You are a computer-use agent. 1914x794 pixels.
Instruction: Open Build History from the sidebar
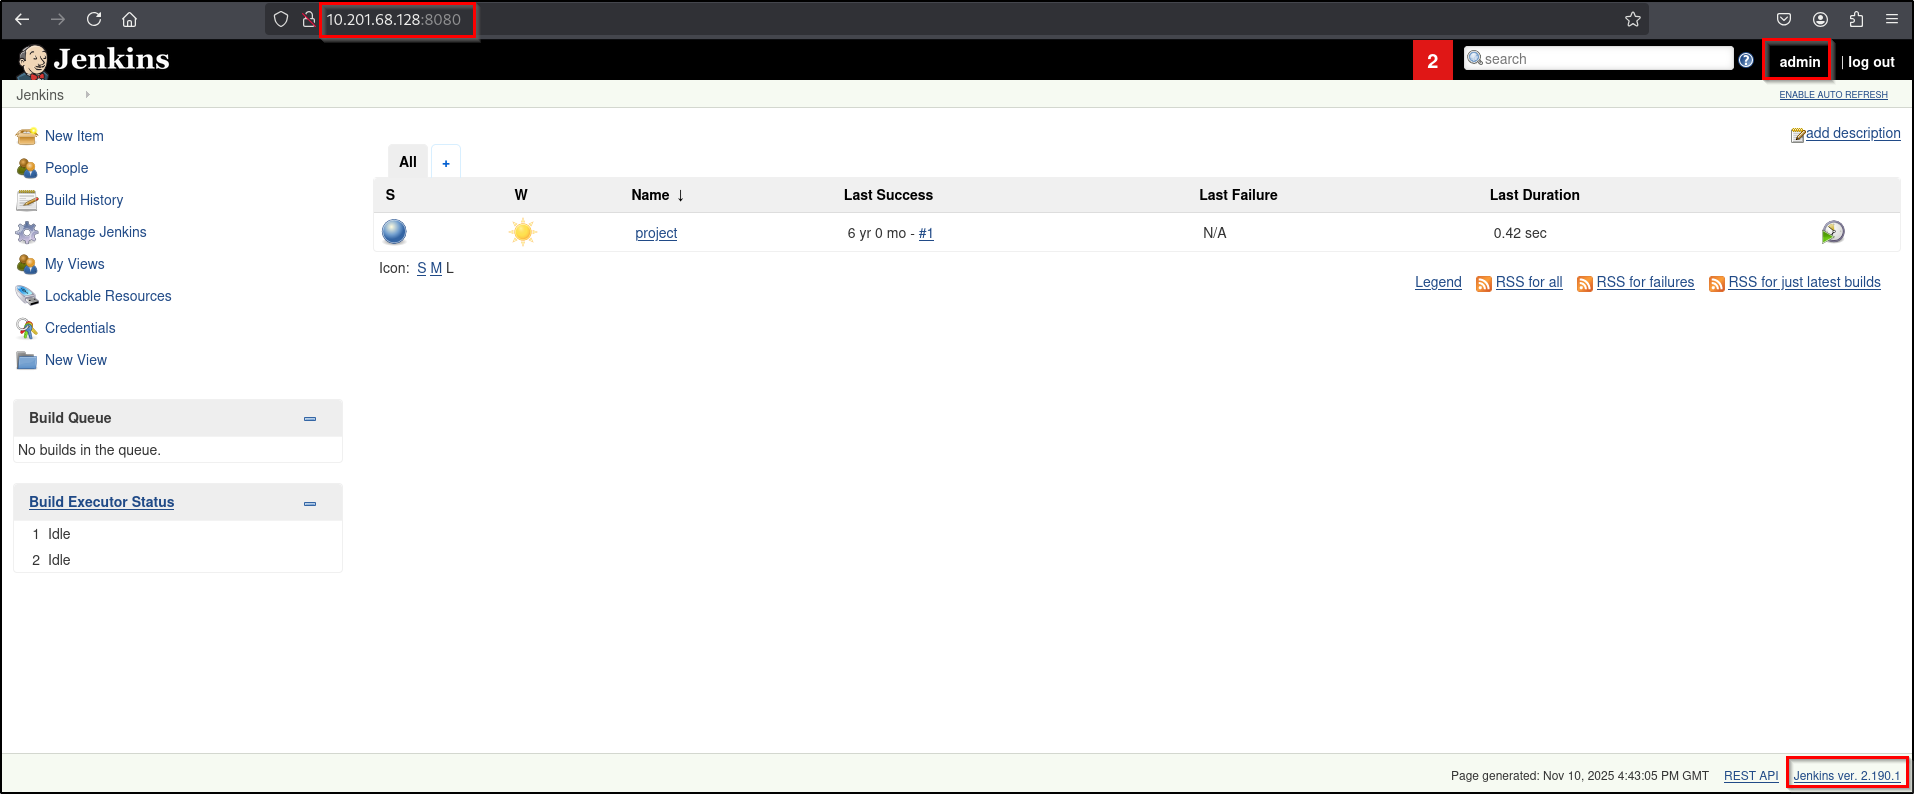click(84, 200)
